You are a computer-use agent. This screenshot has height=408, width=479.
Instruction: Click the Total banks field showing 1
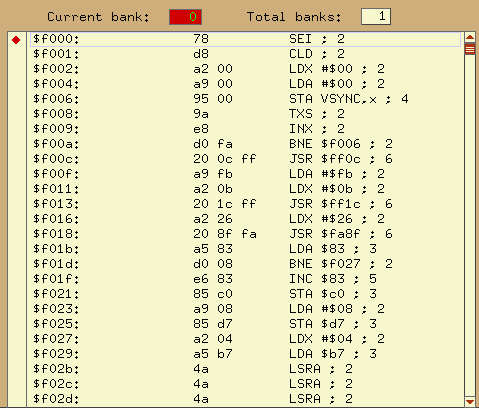376,17
